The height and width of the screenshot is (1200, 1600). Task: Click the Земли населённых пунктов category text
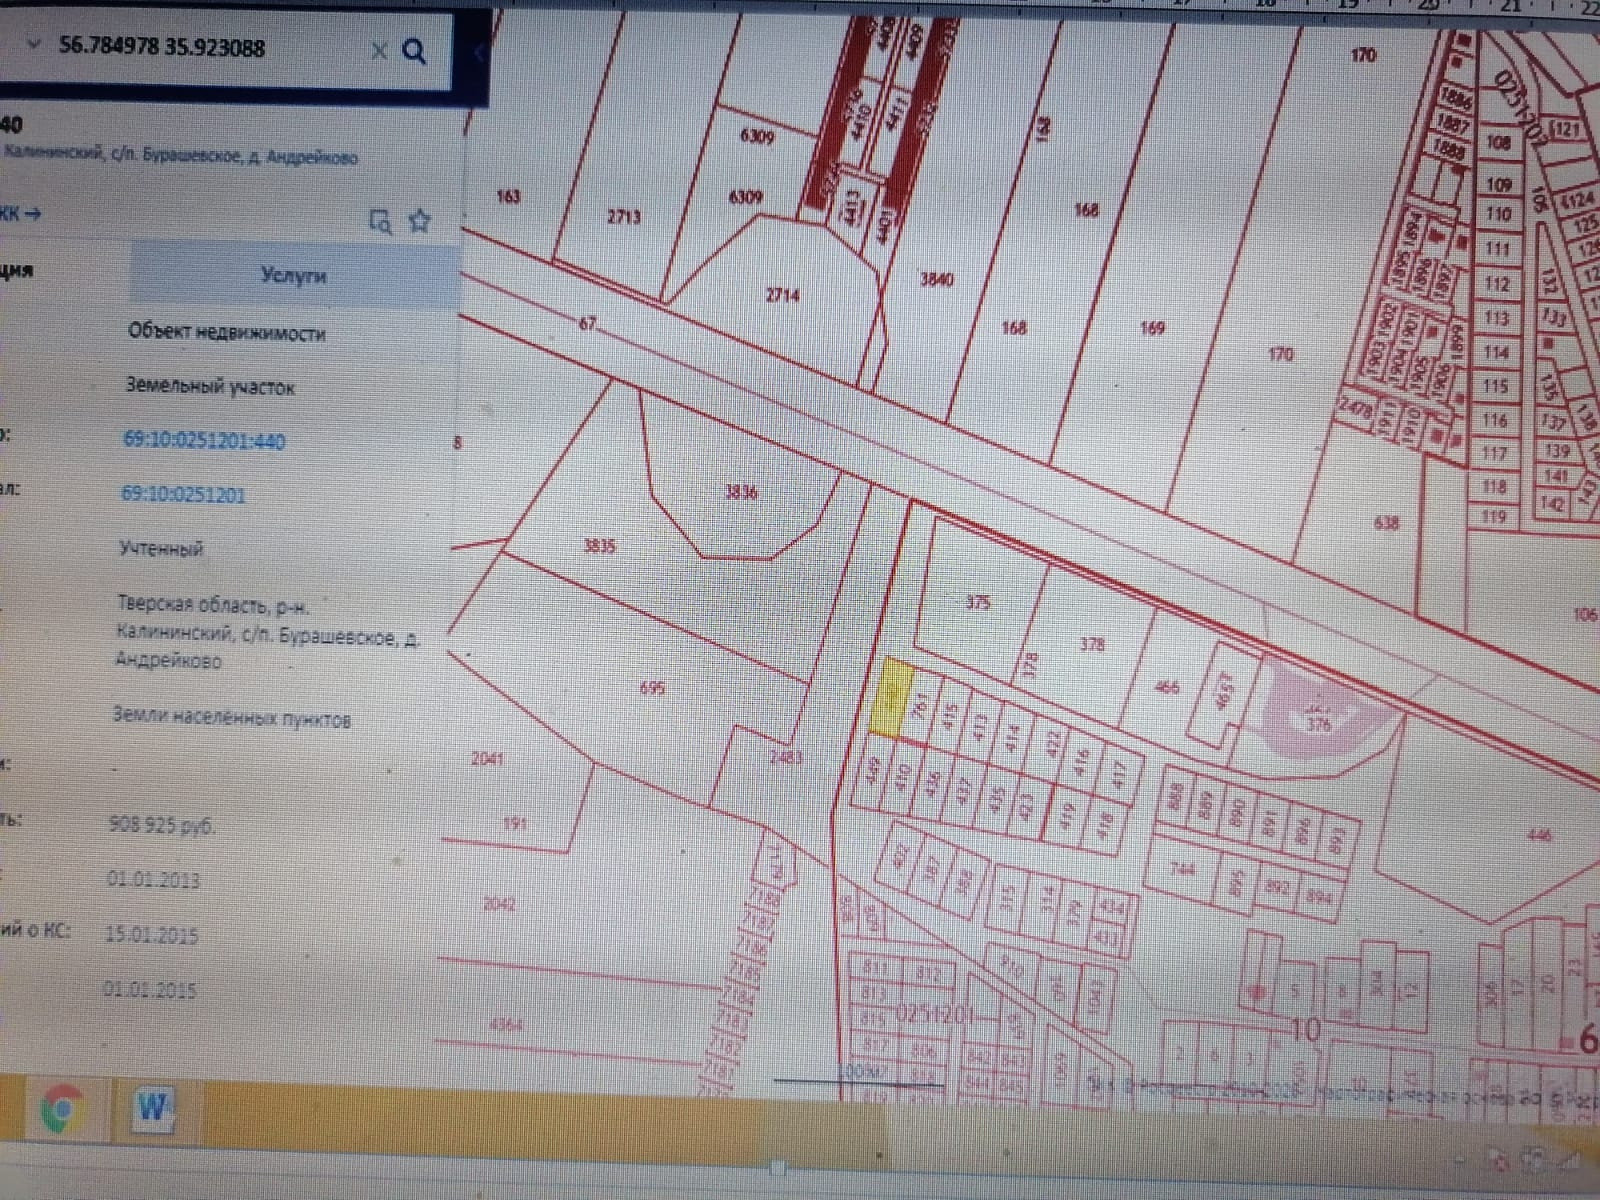[232, 718]
